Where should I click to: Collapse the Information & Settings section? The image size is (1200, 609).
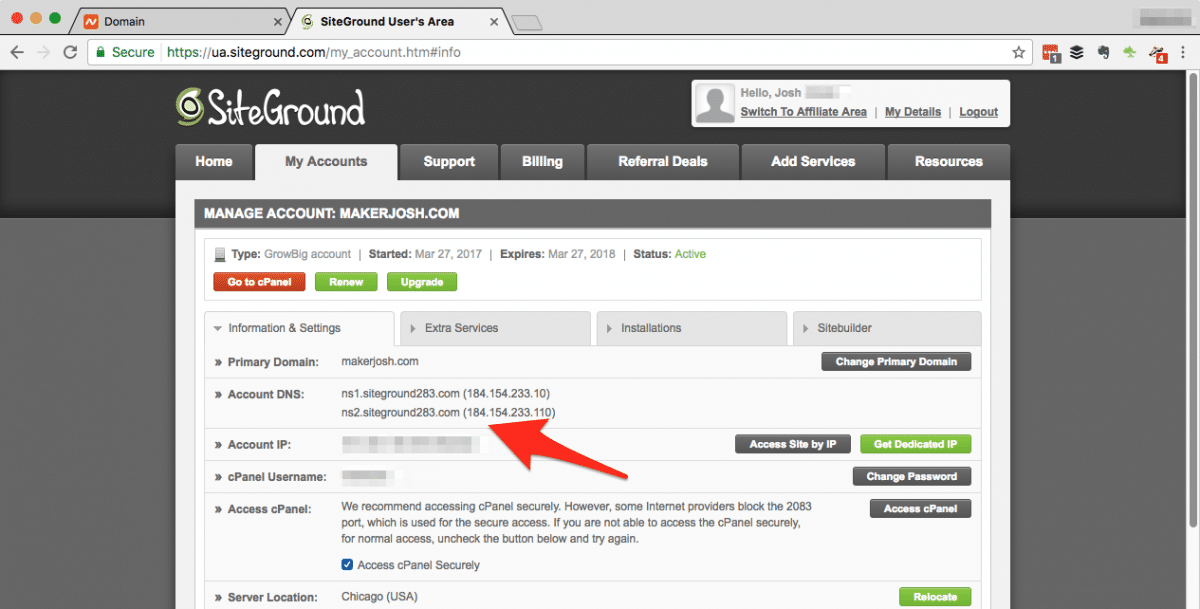click(x=299, y=328)
